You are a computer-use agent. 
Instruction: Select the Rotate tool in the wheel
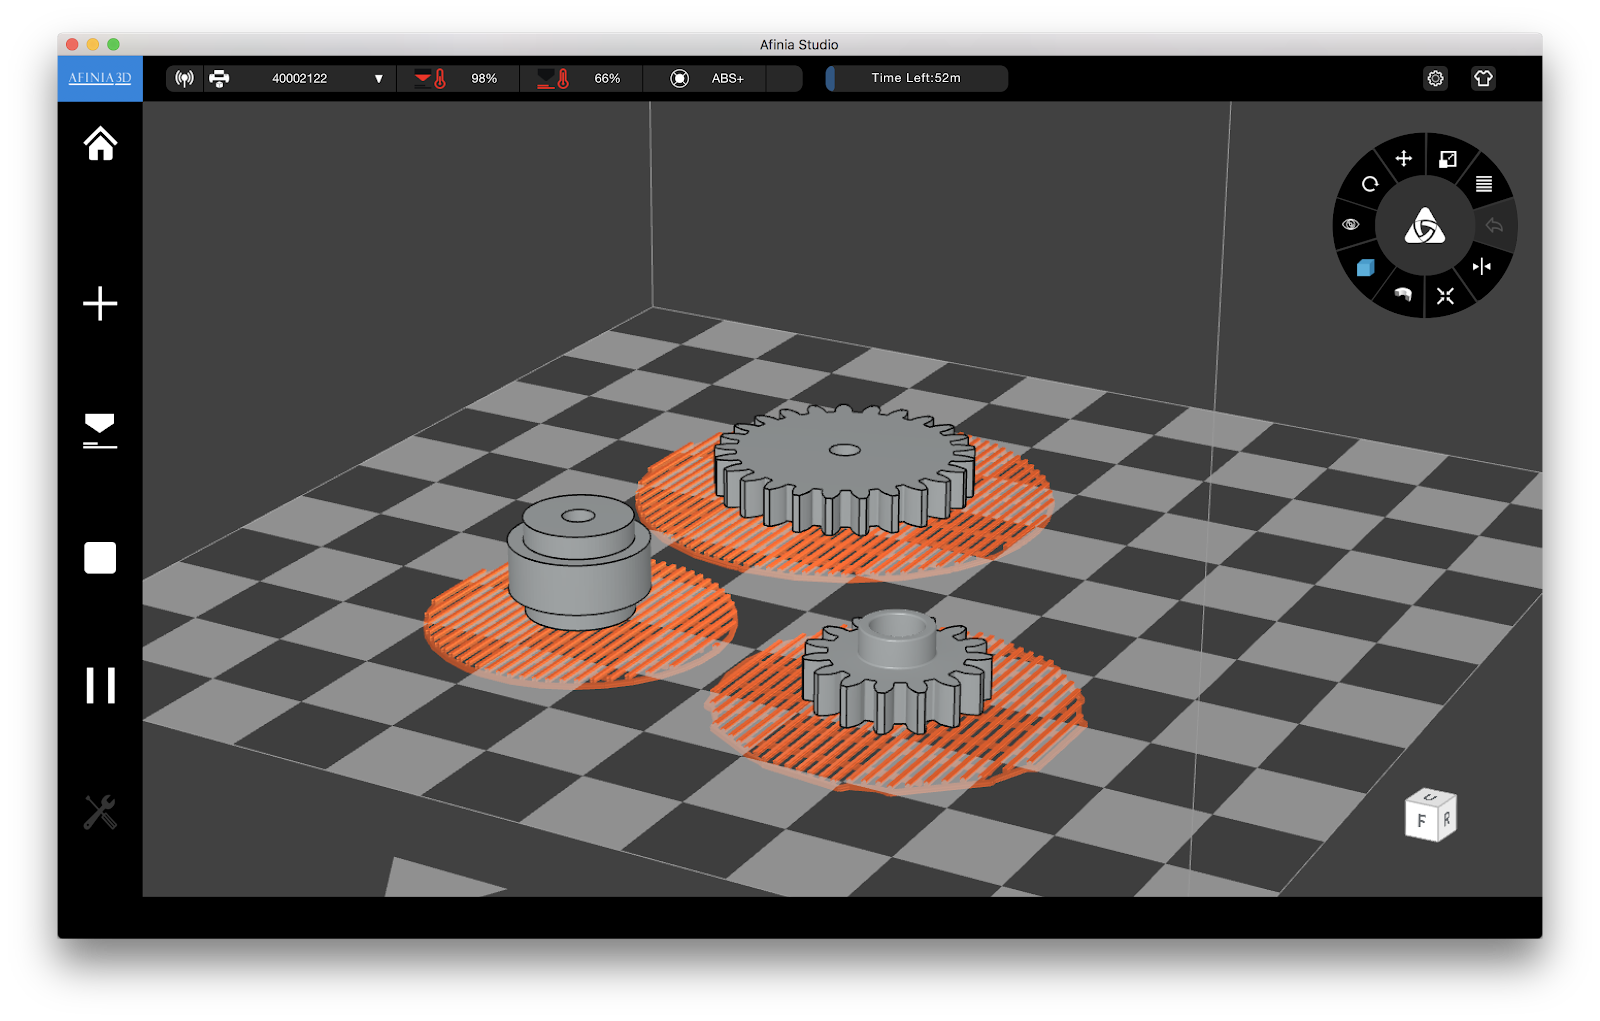[1370, 184]
